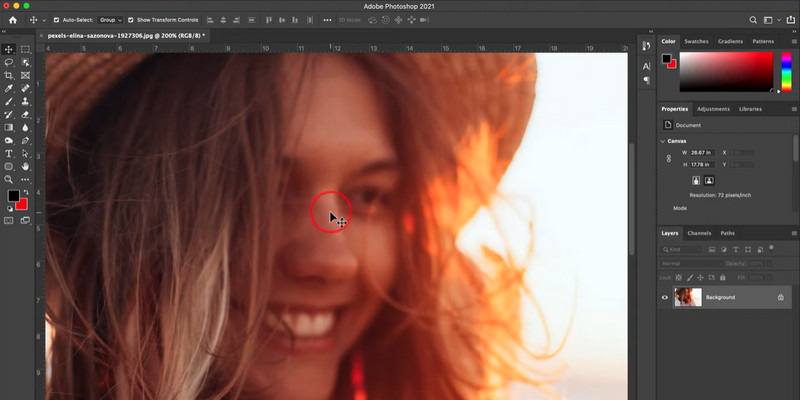Disable Show Transform Controls checkbox

(x=131, y=20)
